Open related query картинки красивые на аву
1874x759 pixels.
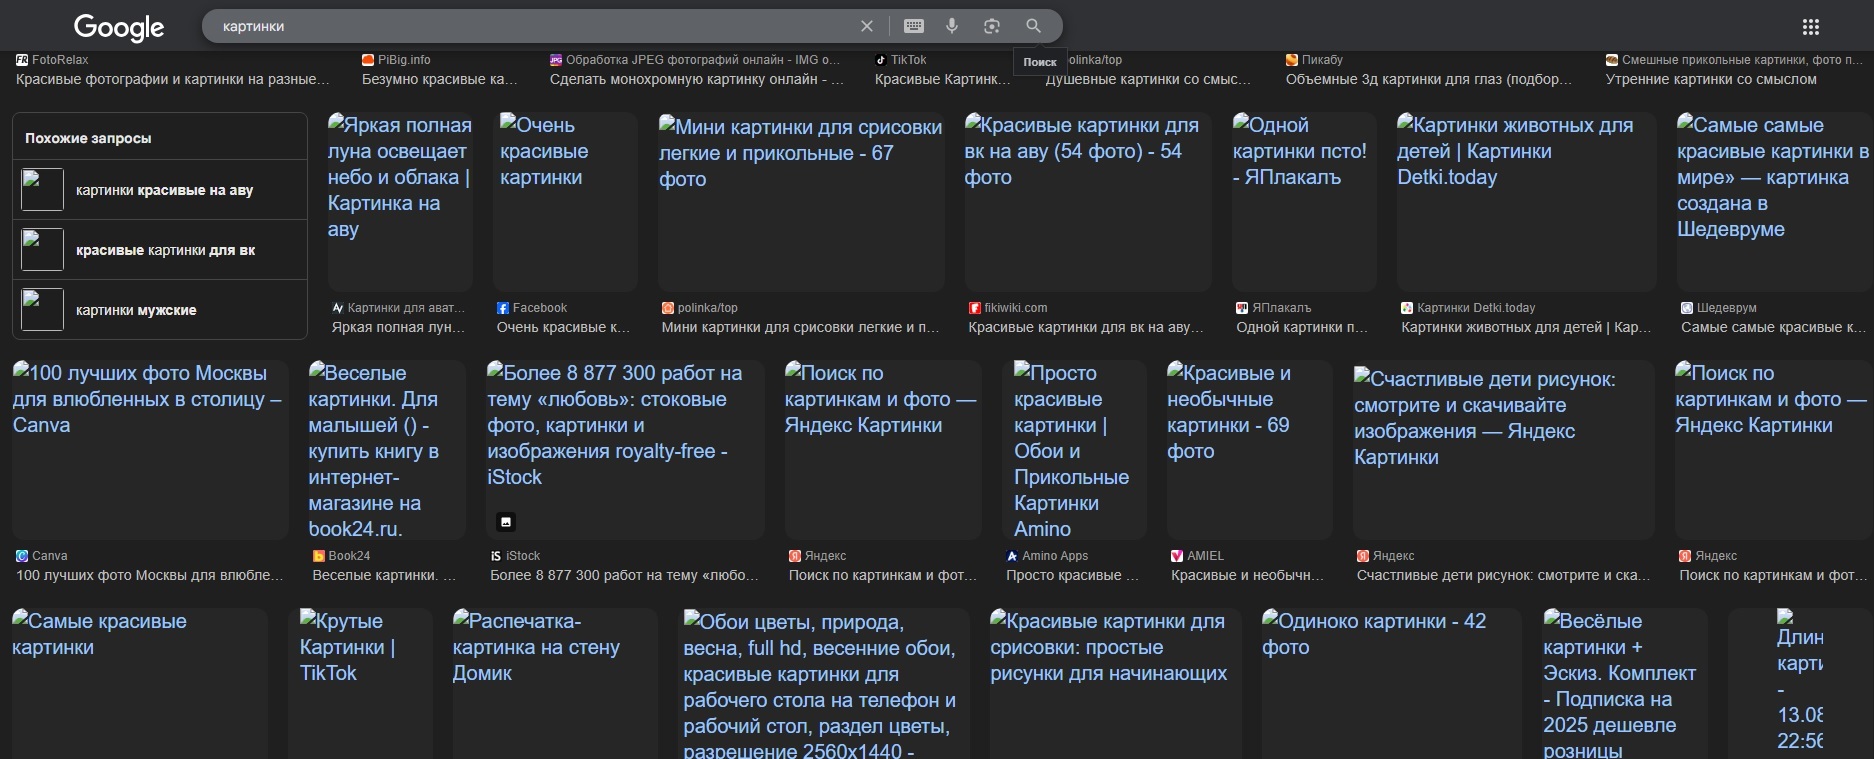[160, 190]
